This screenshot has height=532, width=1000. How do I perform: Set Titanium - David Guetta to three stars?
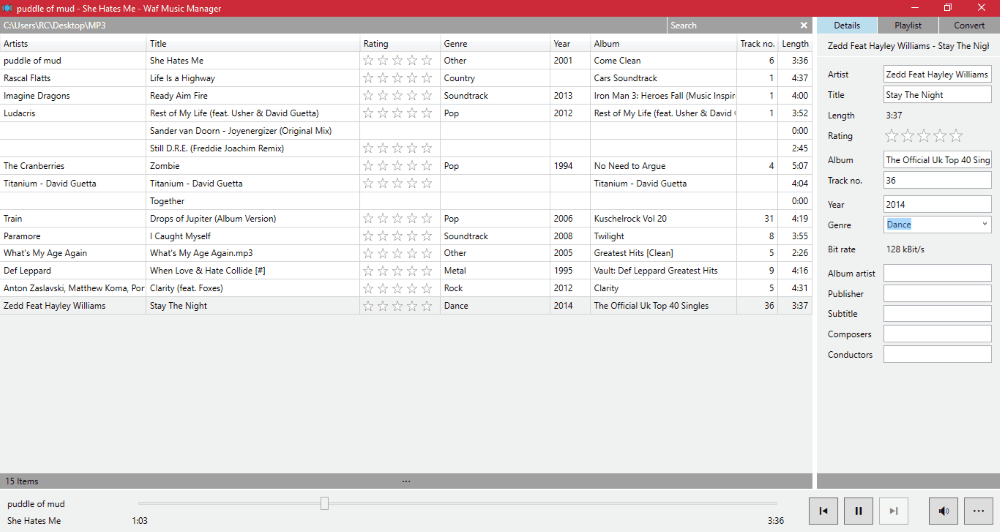pyautogui.click(x=397, y=184)
